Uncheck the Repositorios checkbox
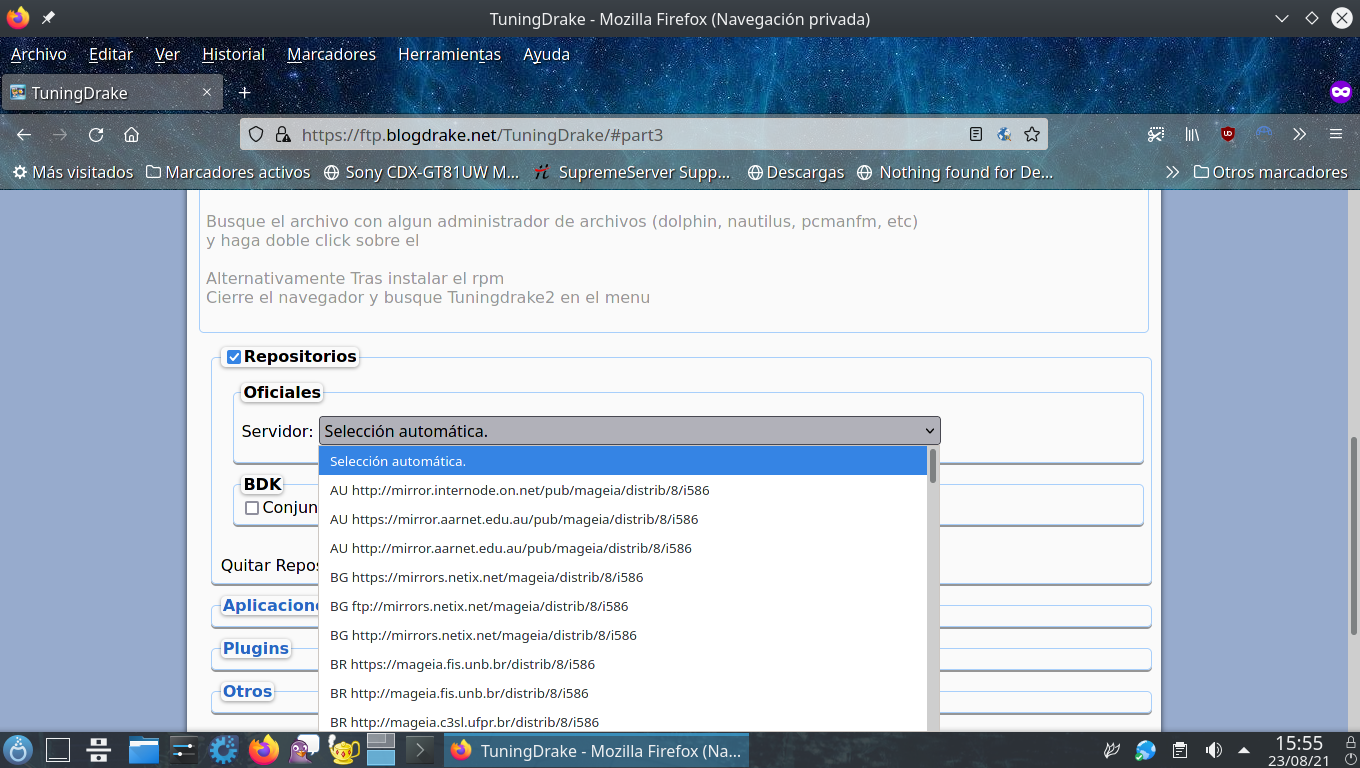1360x768 pixels. click(x=234, y=357)
